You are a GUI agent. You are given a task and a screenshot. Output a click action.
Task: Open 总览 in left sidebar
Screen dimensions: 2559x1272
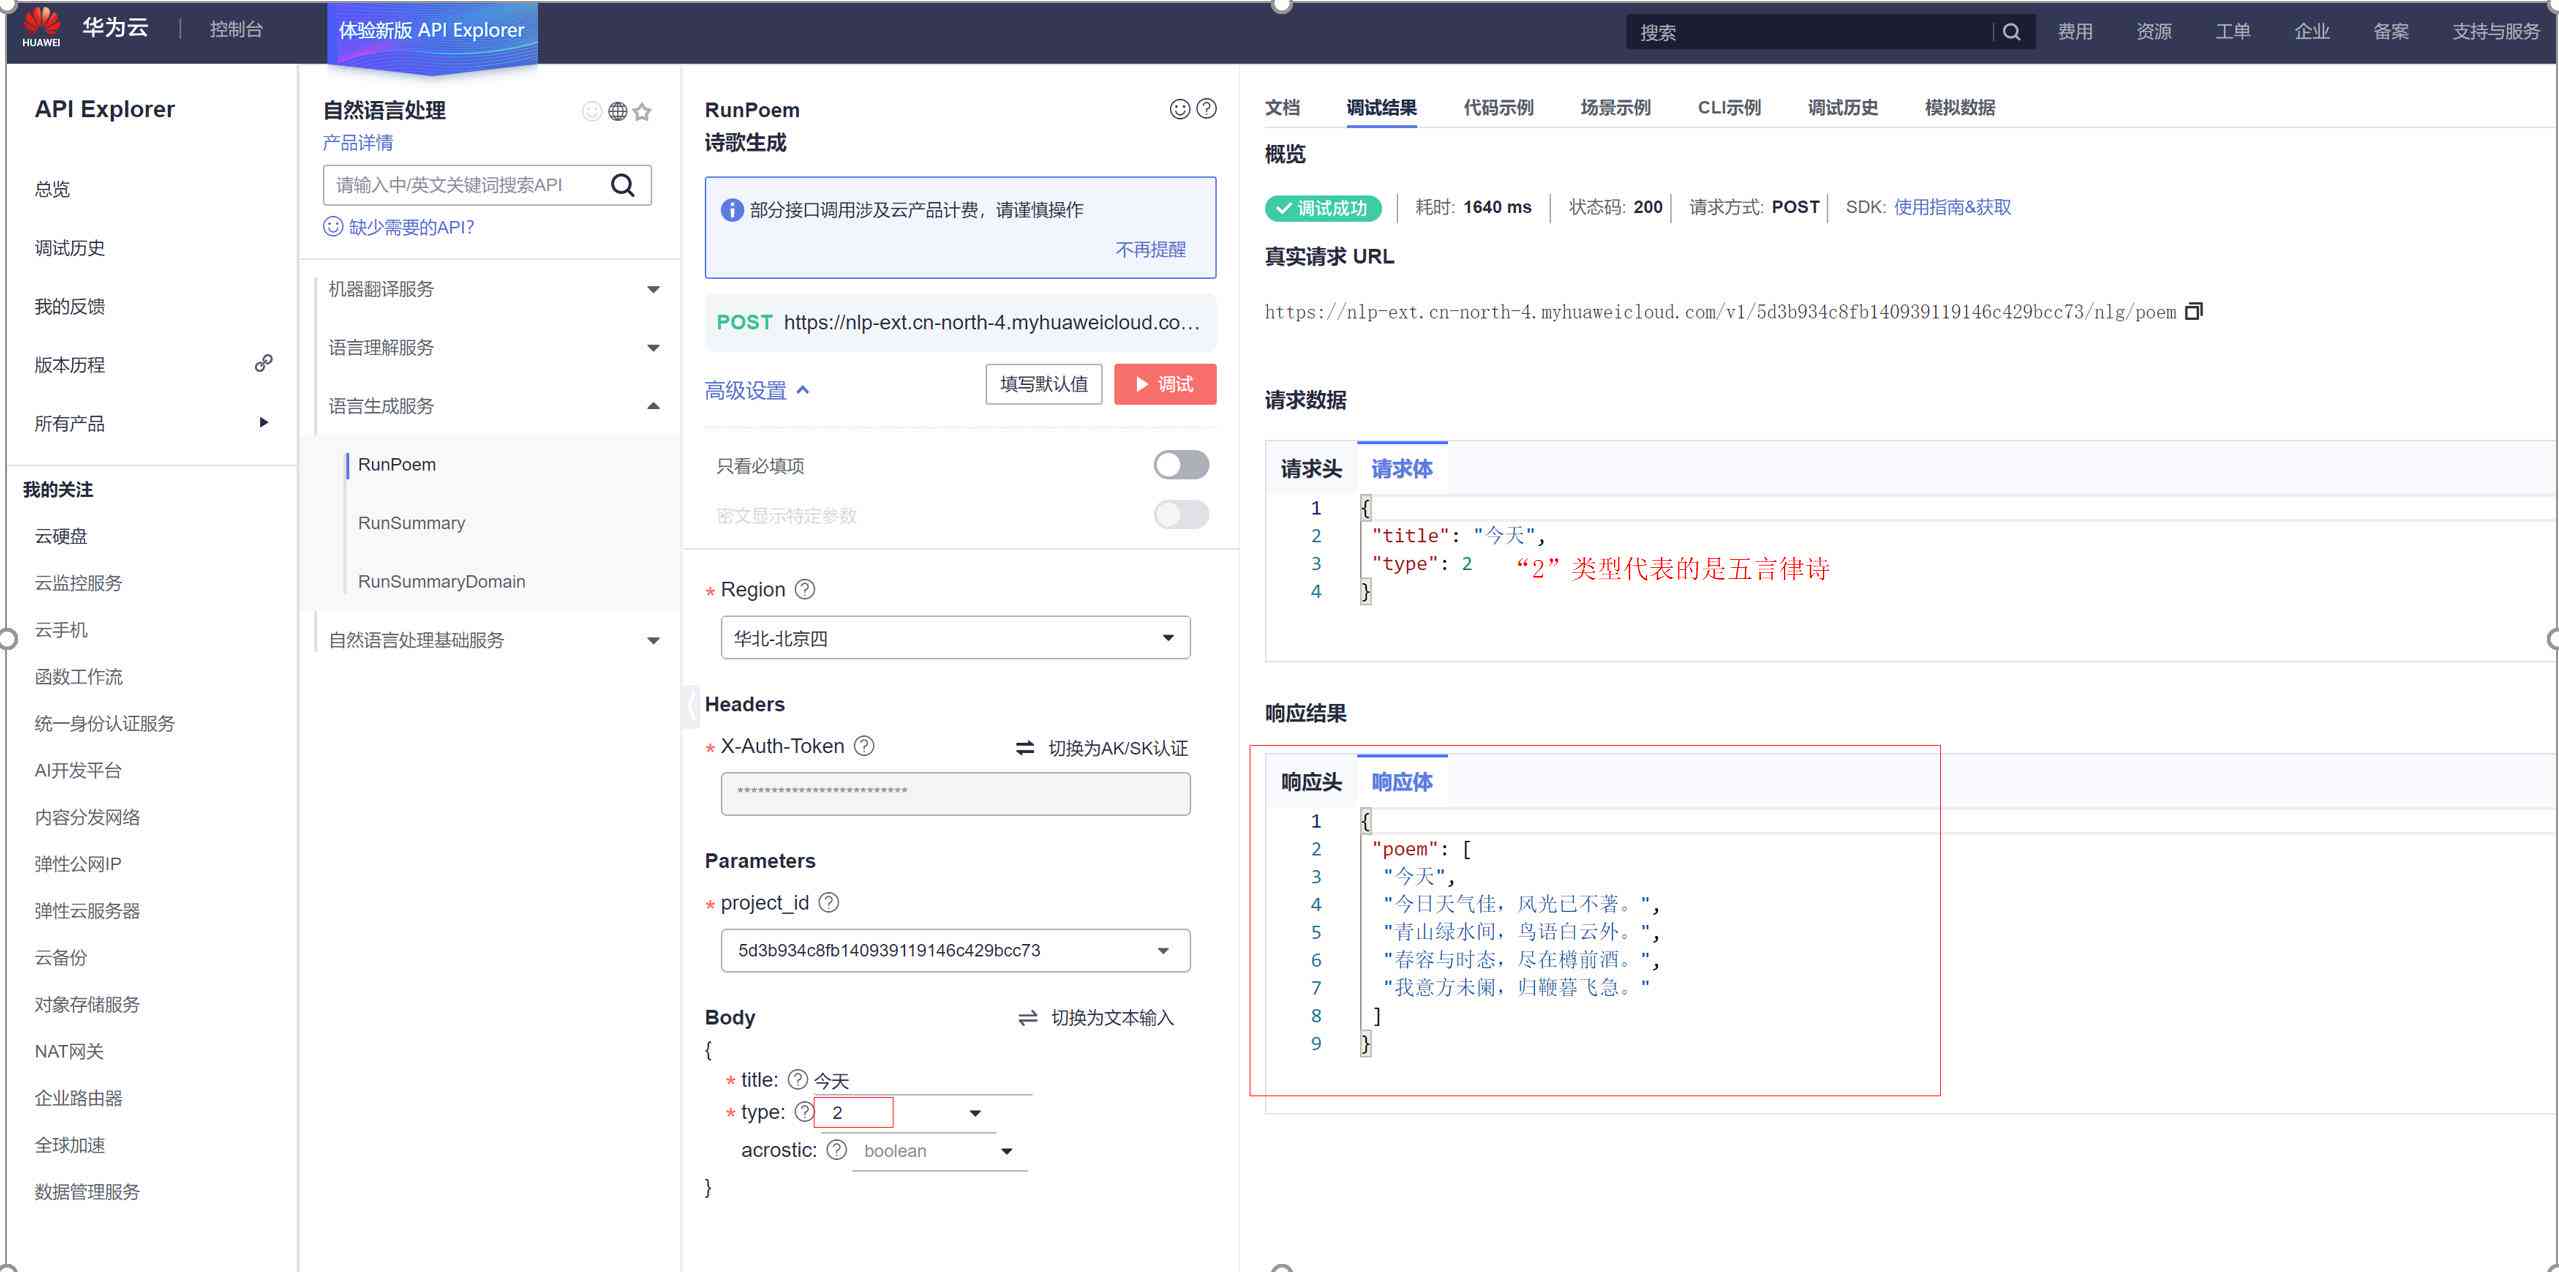(52, 189)
